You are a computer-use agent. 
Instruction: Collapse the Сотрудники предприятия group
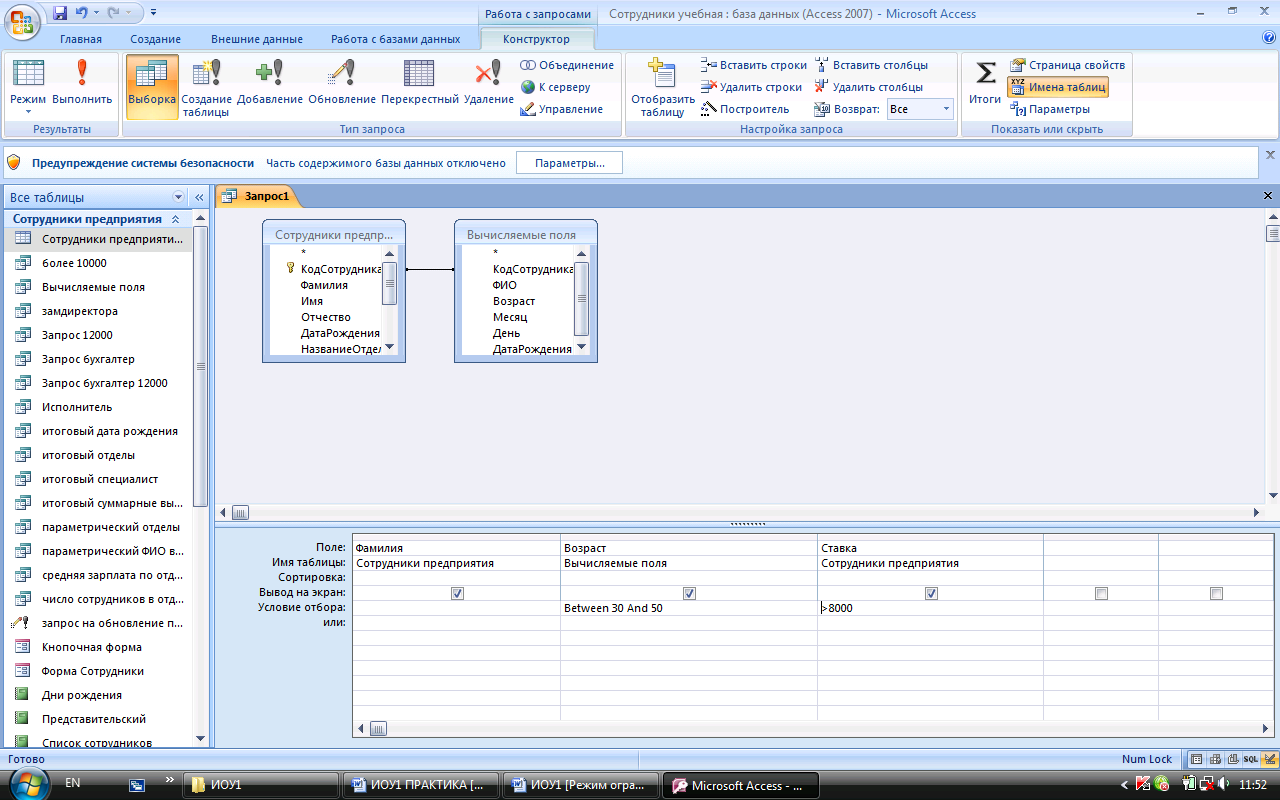click(176, 219)
